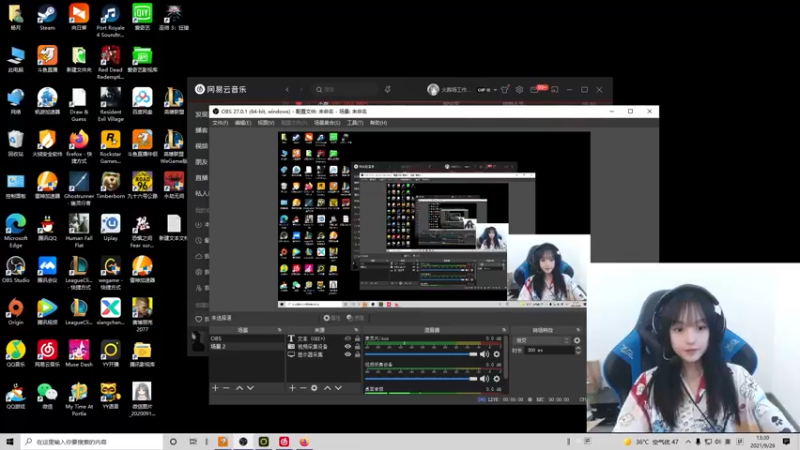Expand NetEase account dropdown arrow
This screenshot has height=450, width=800.
(x=495, y=90)
